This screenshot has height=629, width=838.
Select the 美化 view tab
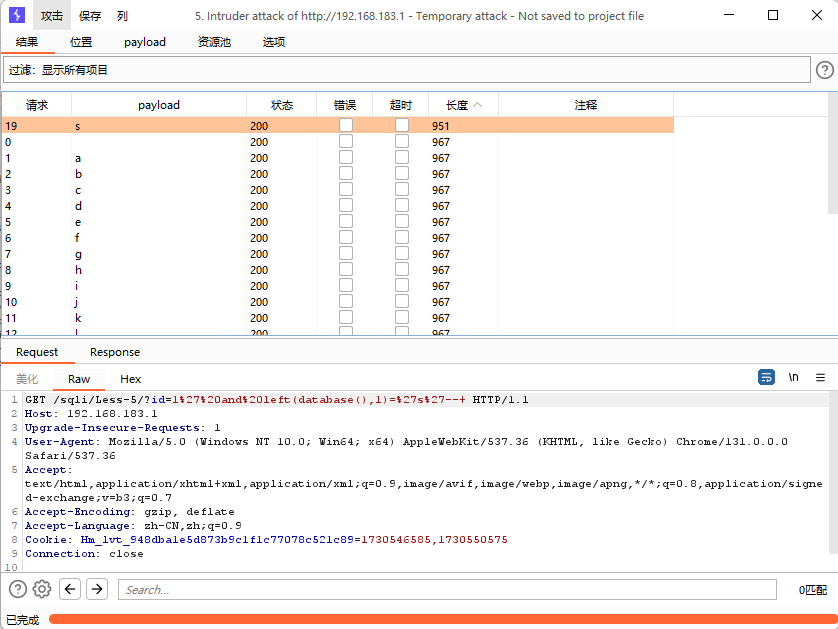tap(27, 379)
